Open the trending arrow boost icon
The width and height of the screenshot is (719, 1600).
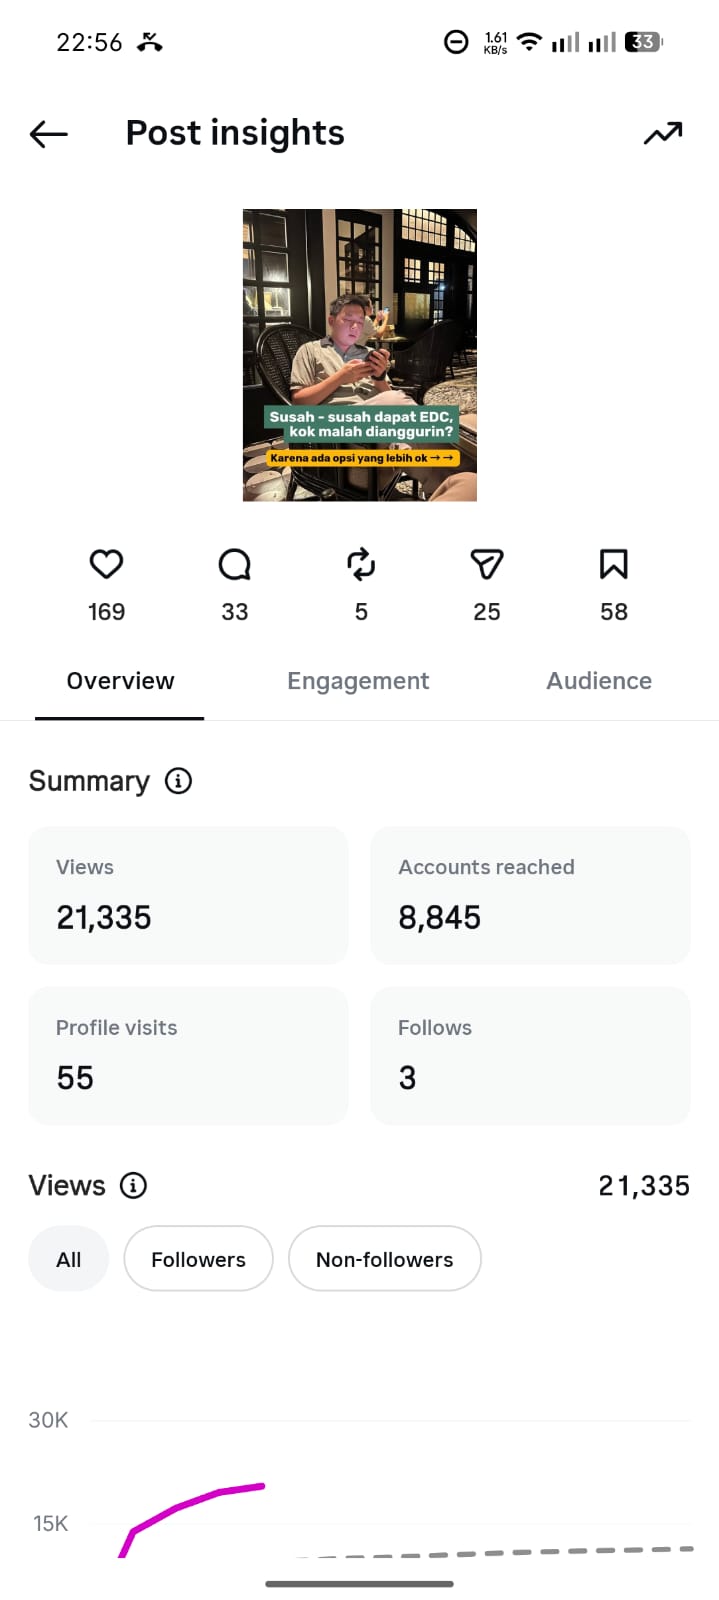click(662, 133)
